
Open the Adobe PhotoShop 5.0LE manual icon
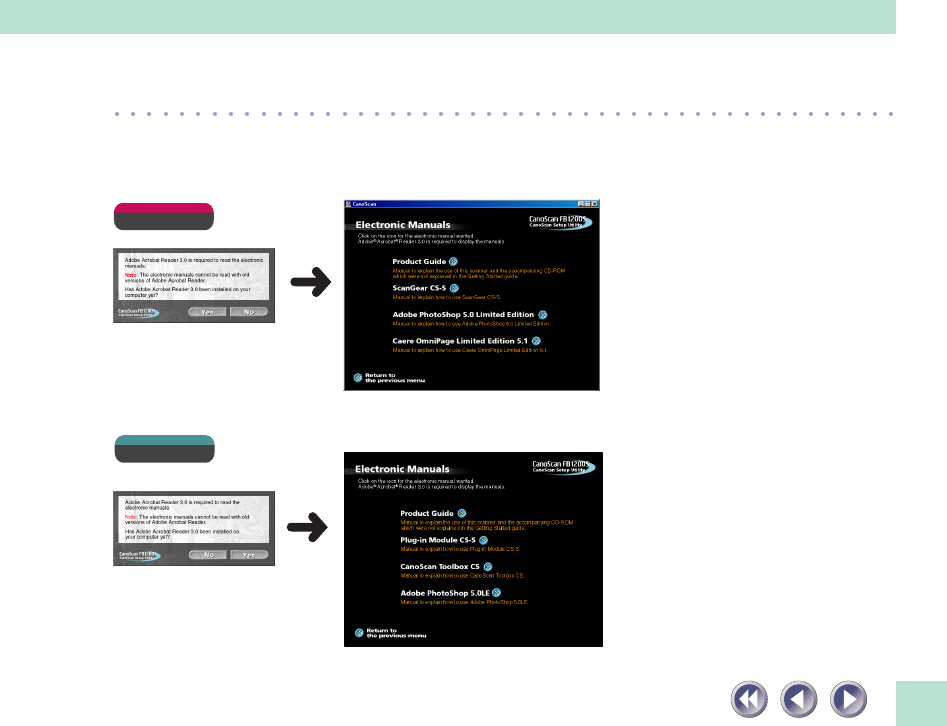[x=496, y=593]
